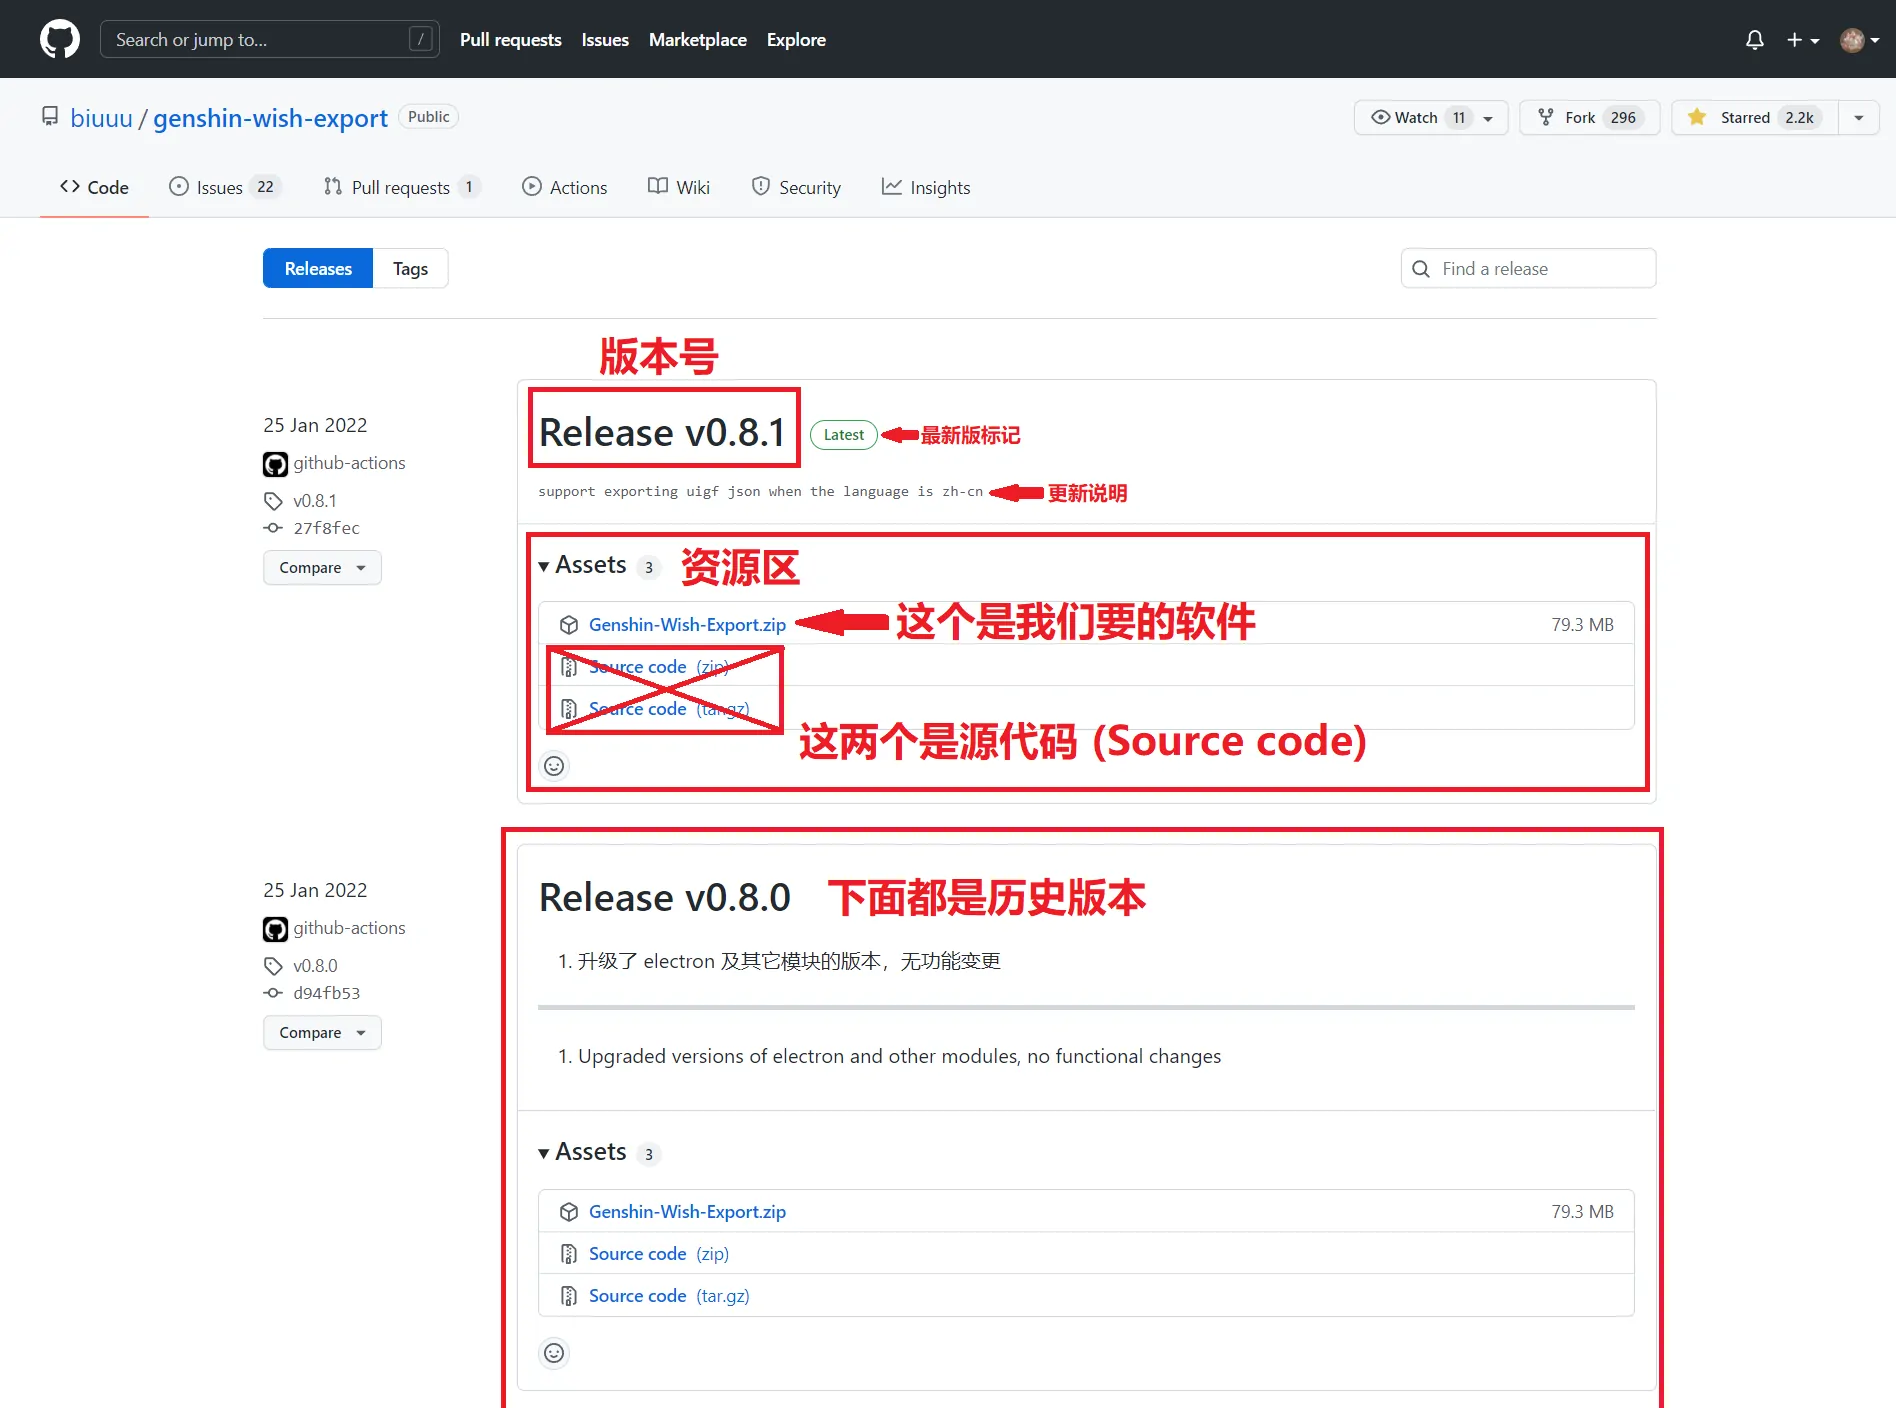This screenshot has height=1408, width=1896.
Task: Download Source code (zip) for v0.8.1
Action: click(x=658, y=666)
